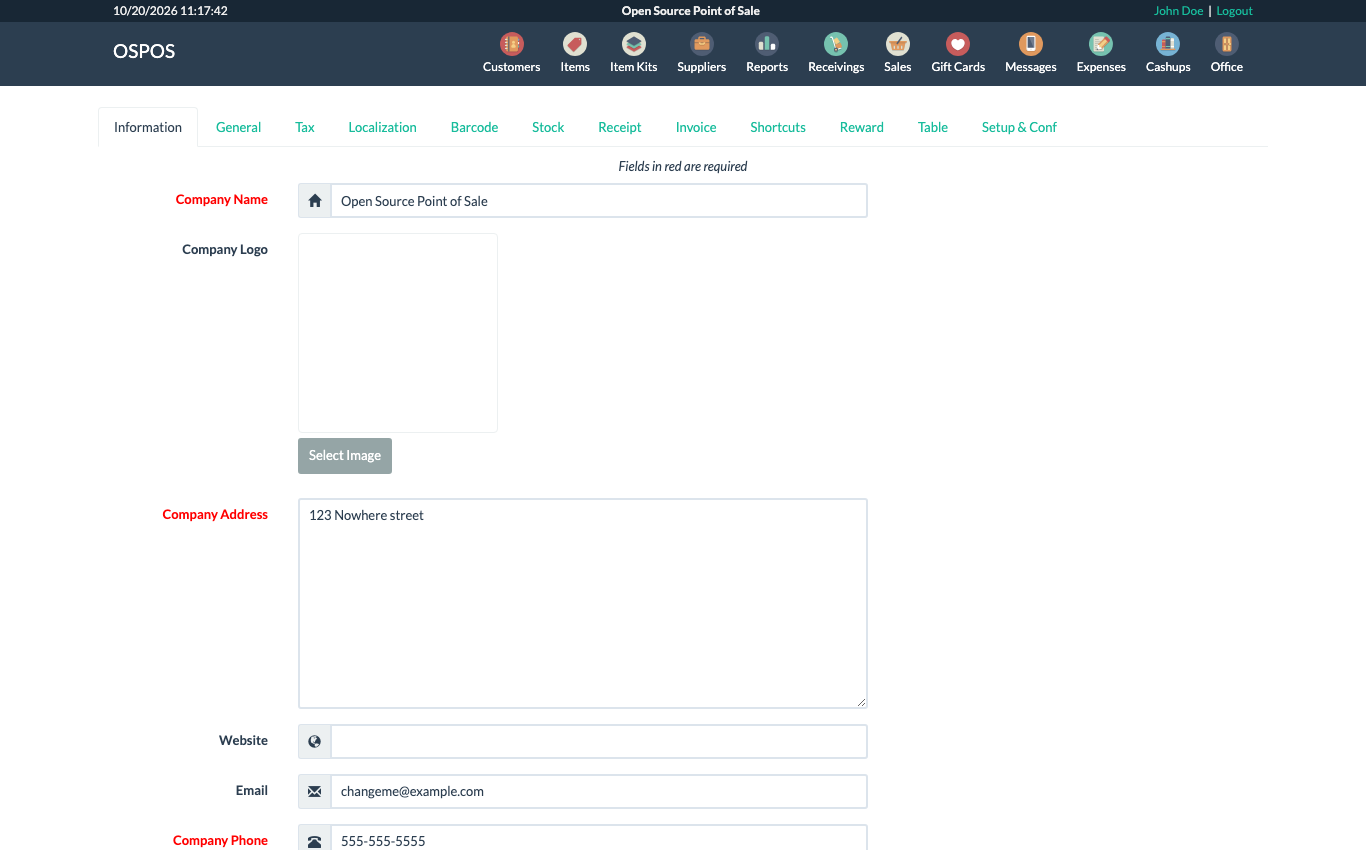The height and width of the screenshot is (850, 1366).
Task: Open the Sales module icon
Action: click(898, 44)
